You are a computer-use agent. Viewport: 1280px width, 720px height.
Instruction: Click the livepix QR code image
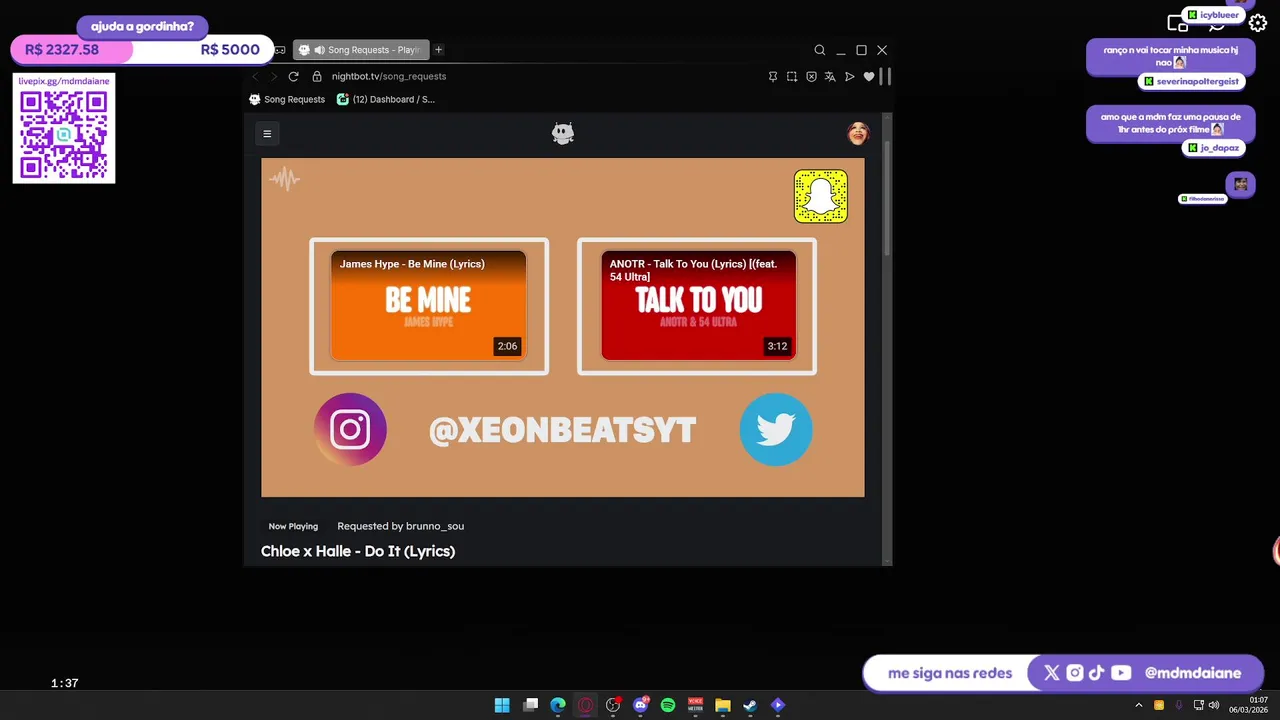[x=64, y=135]
